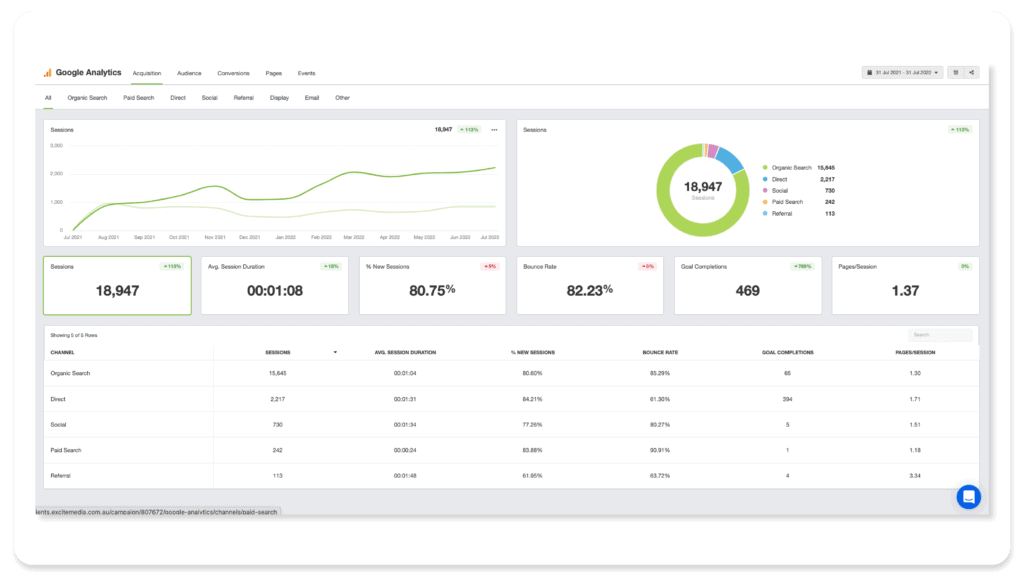This screenshot has width=1024, height=576.
Task: Open the chat widget bubble
Action: pos(968,497)
